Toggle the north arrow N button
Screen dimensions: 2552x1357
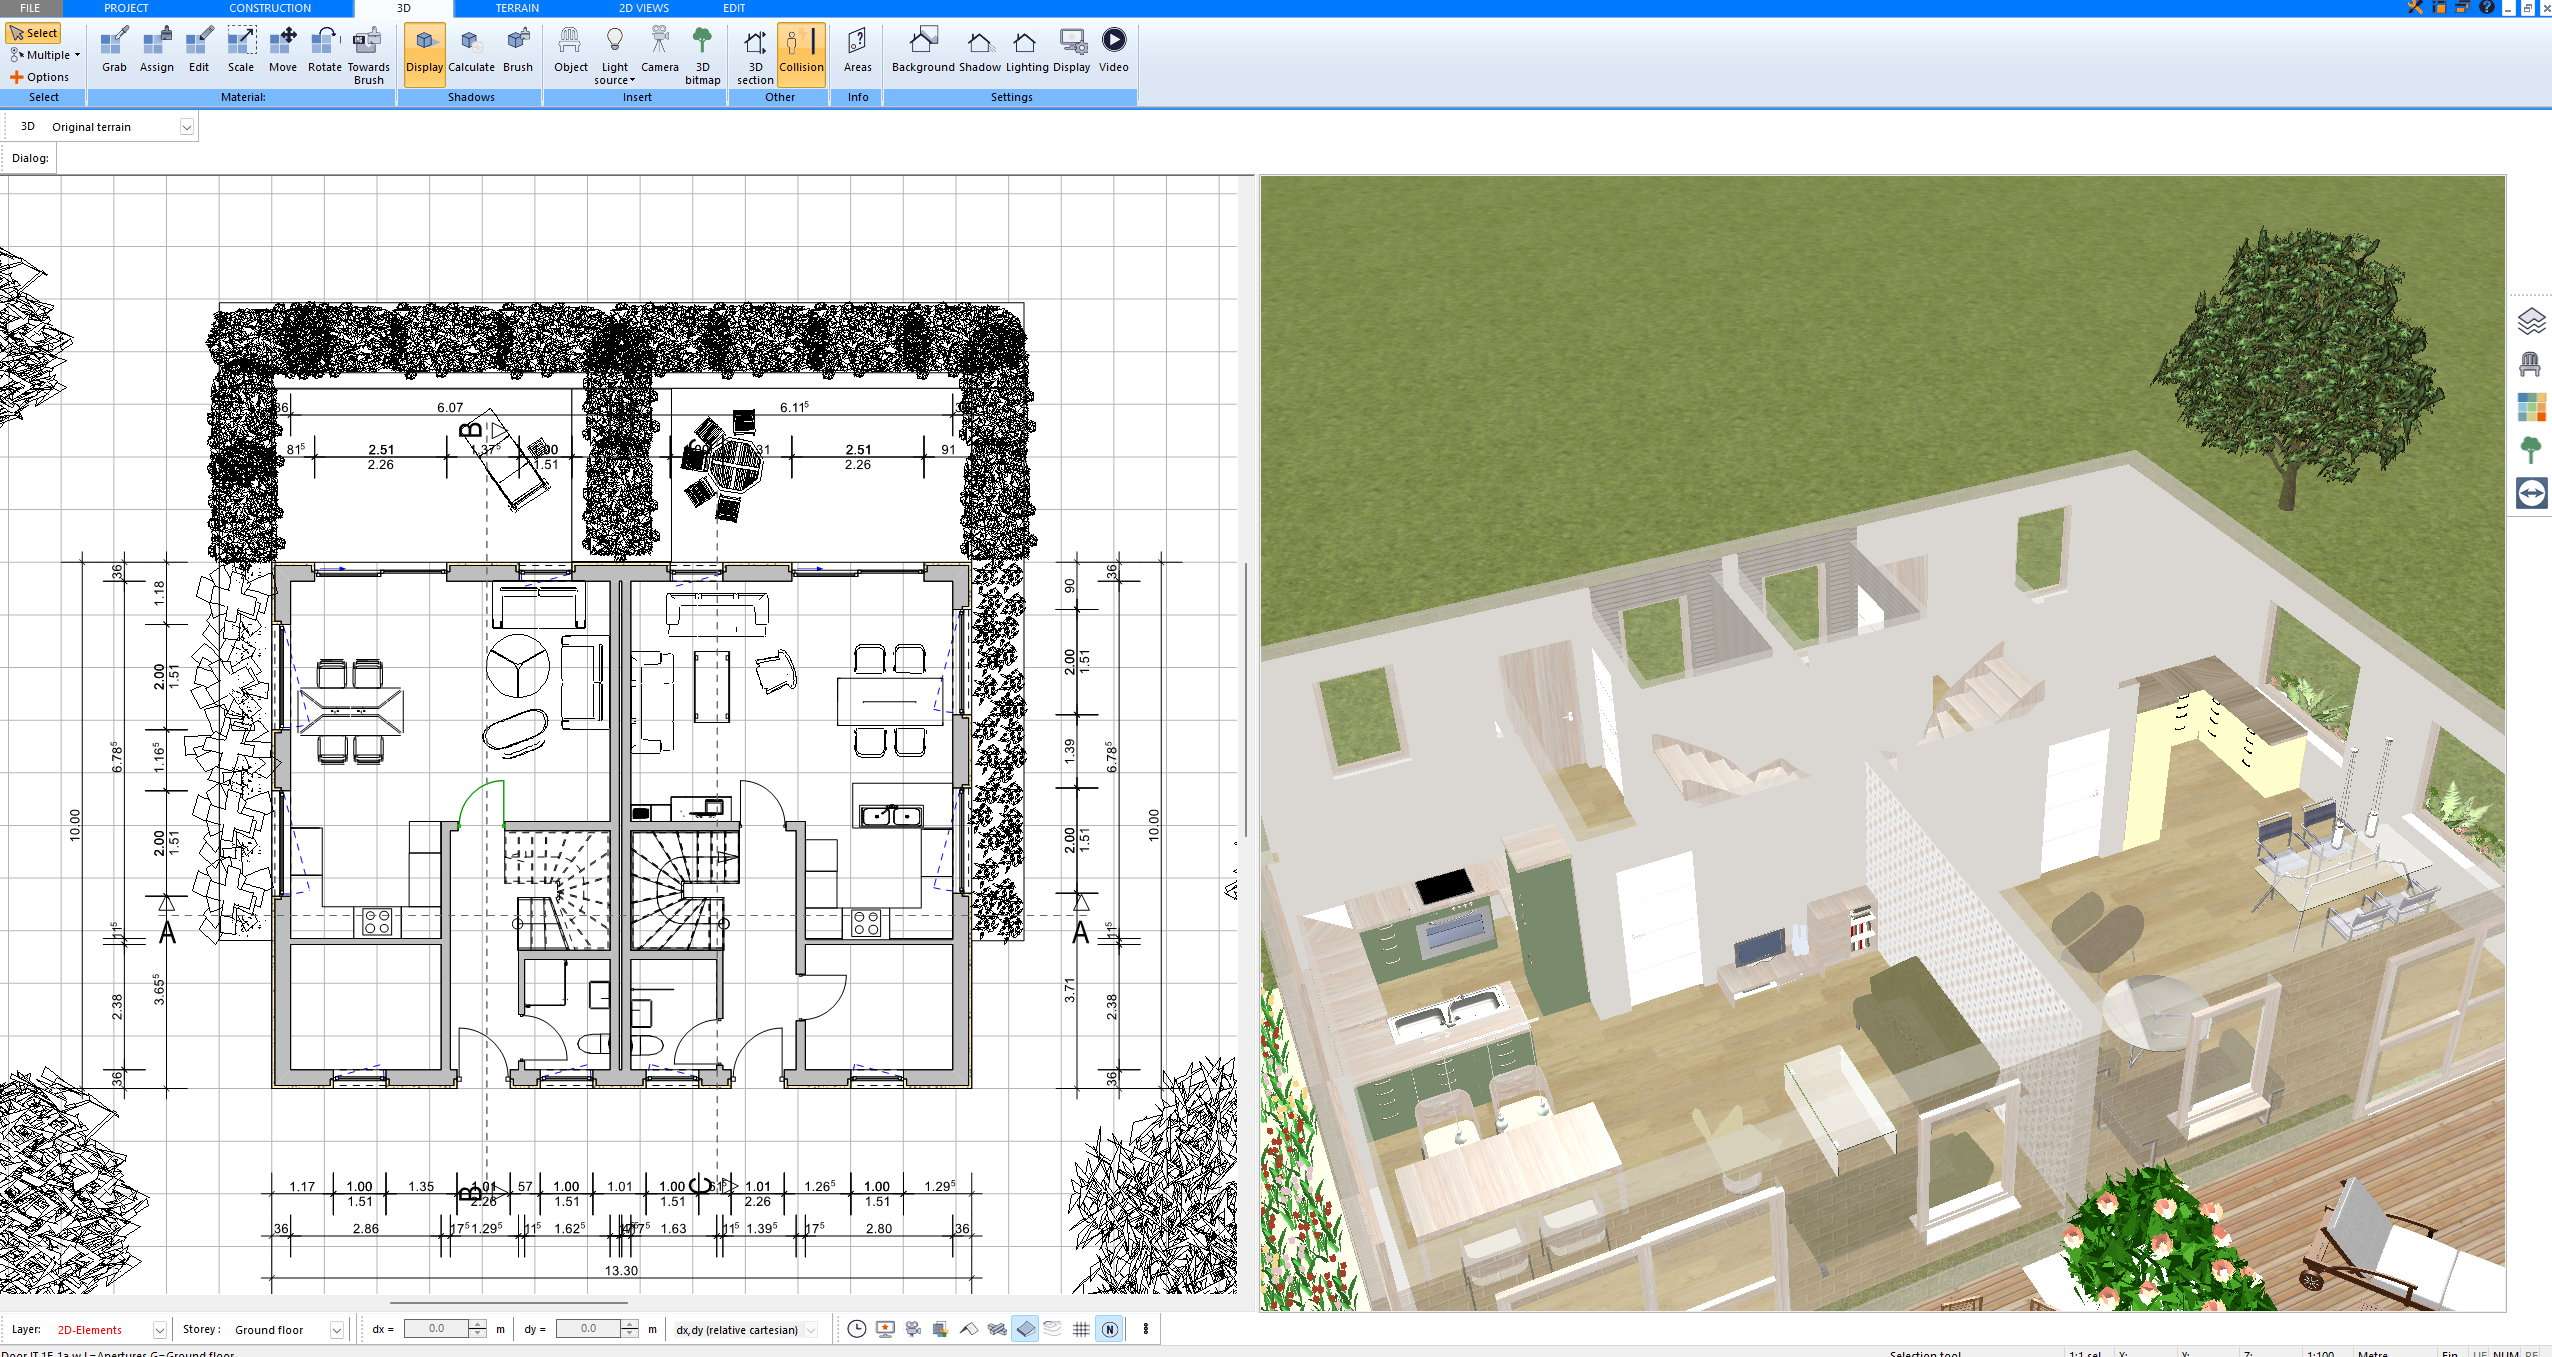(x=1109, y=1329)
